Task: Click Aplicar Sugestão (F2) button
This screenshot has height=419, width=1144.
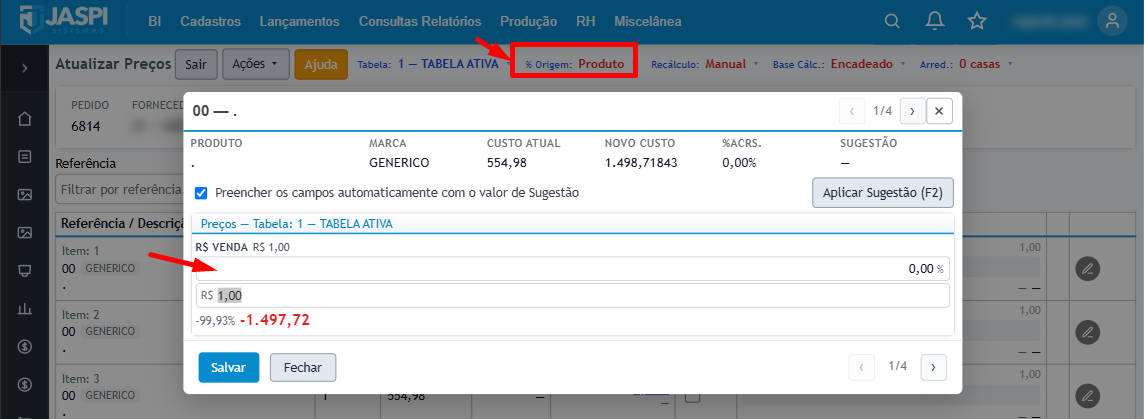Action: pyautogui.click(x=883, y=193)
